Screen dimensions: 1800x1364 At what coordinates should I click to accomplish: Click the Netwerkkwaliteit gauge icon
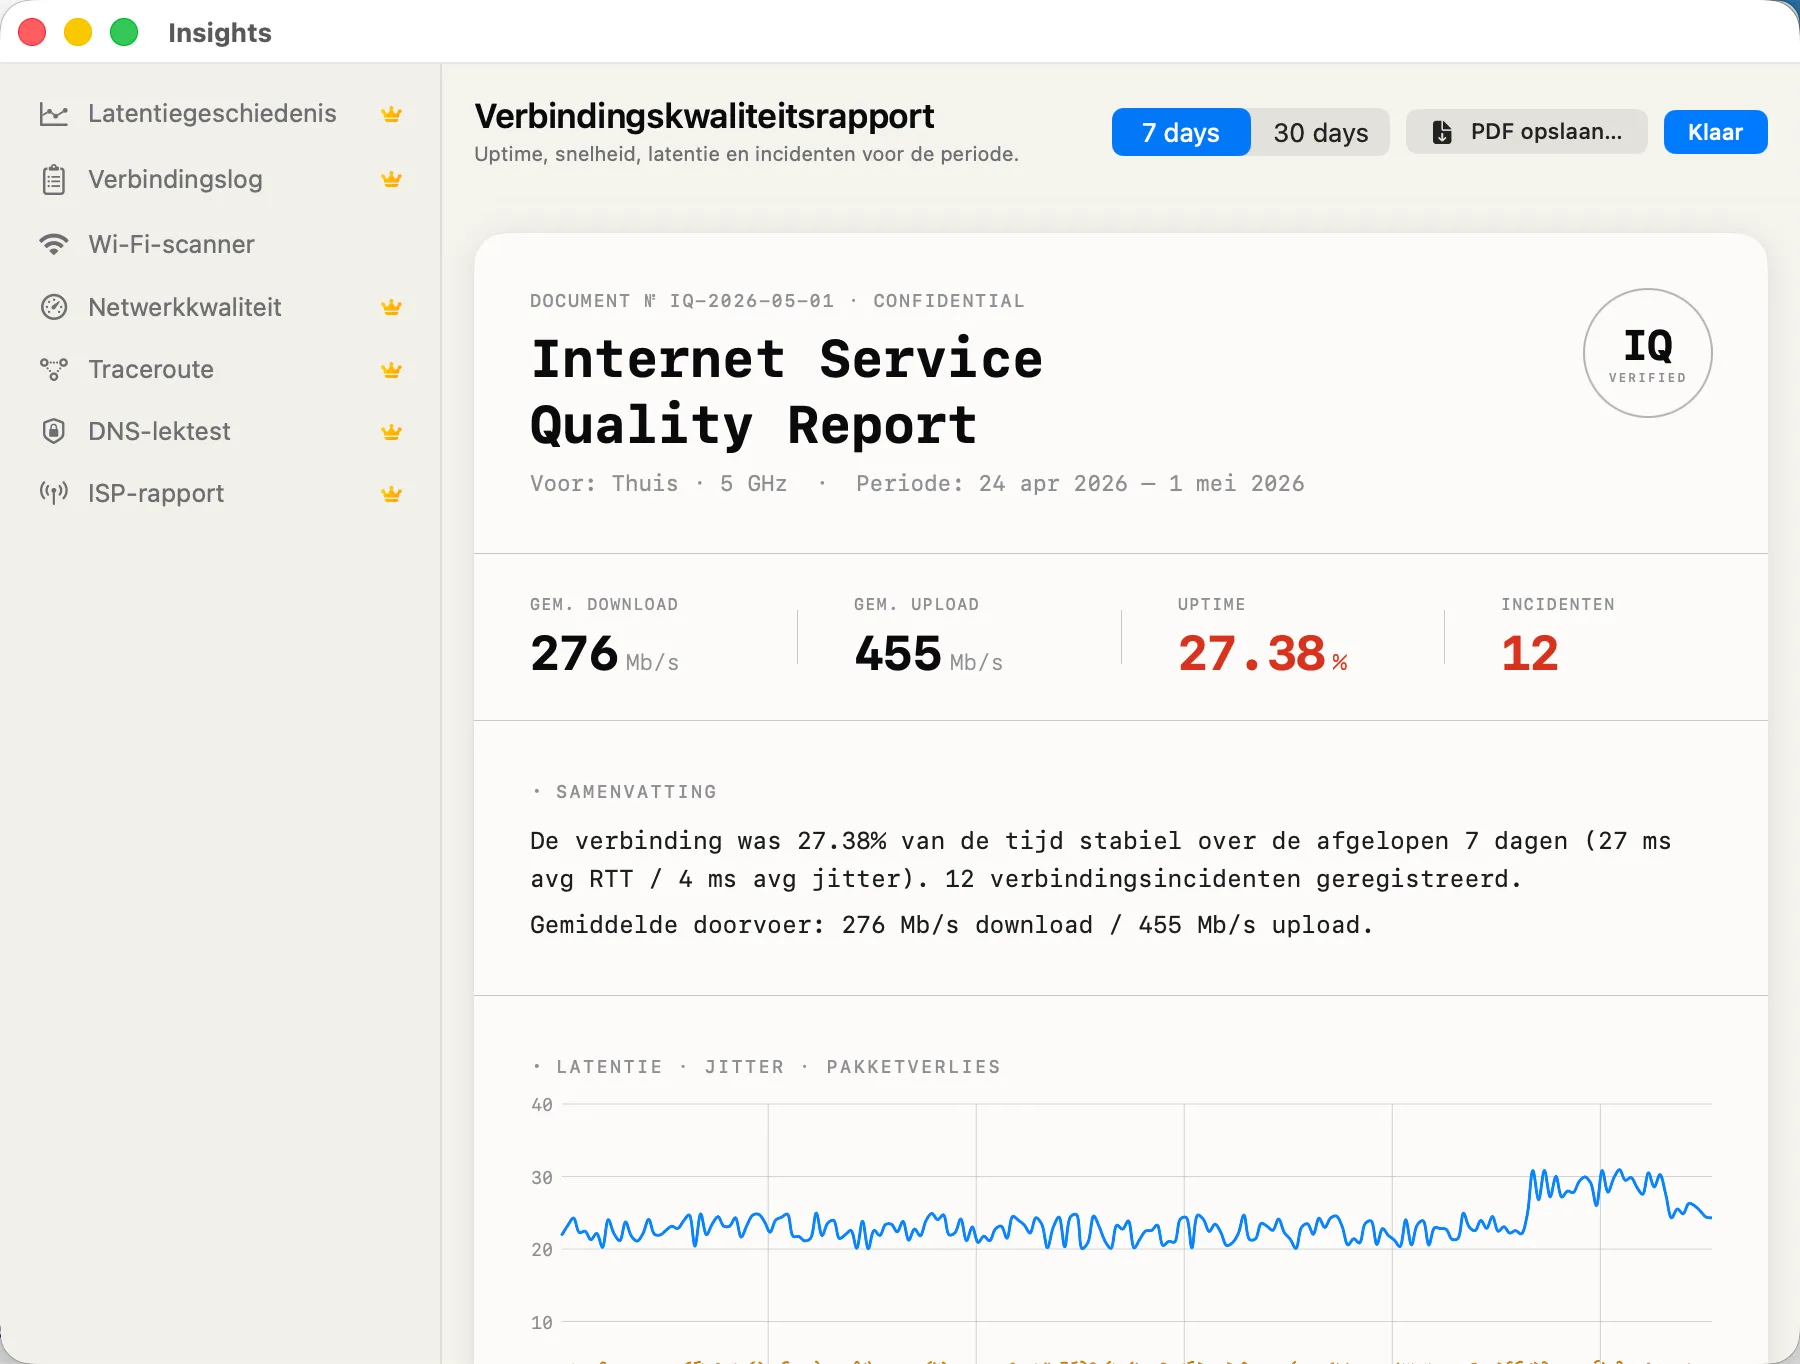(x=54, y=307)
